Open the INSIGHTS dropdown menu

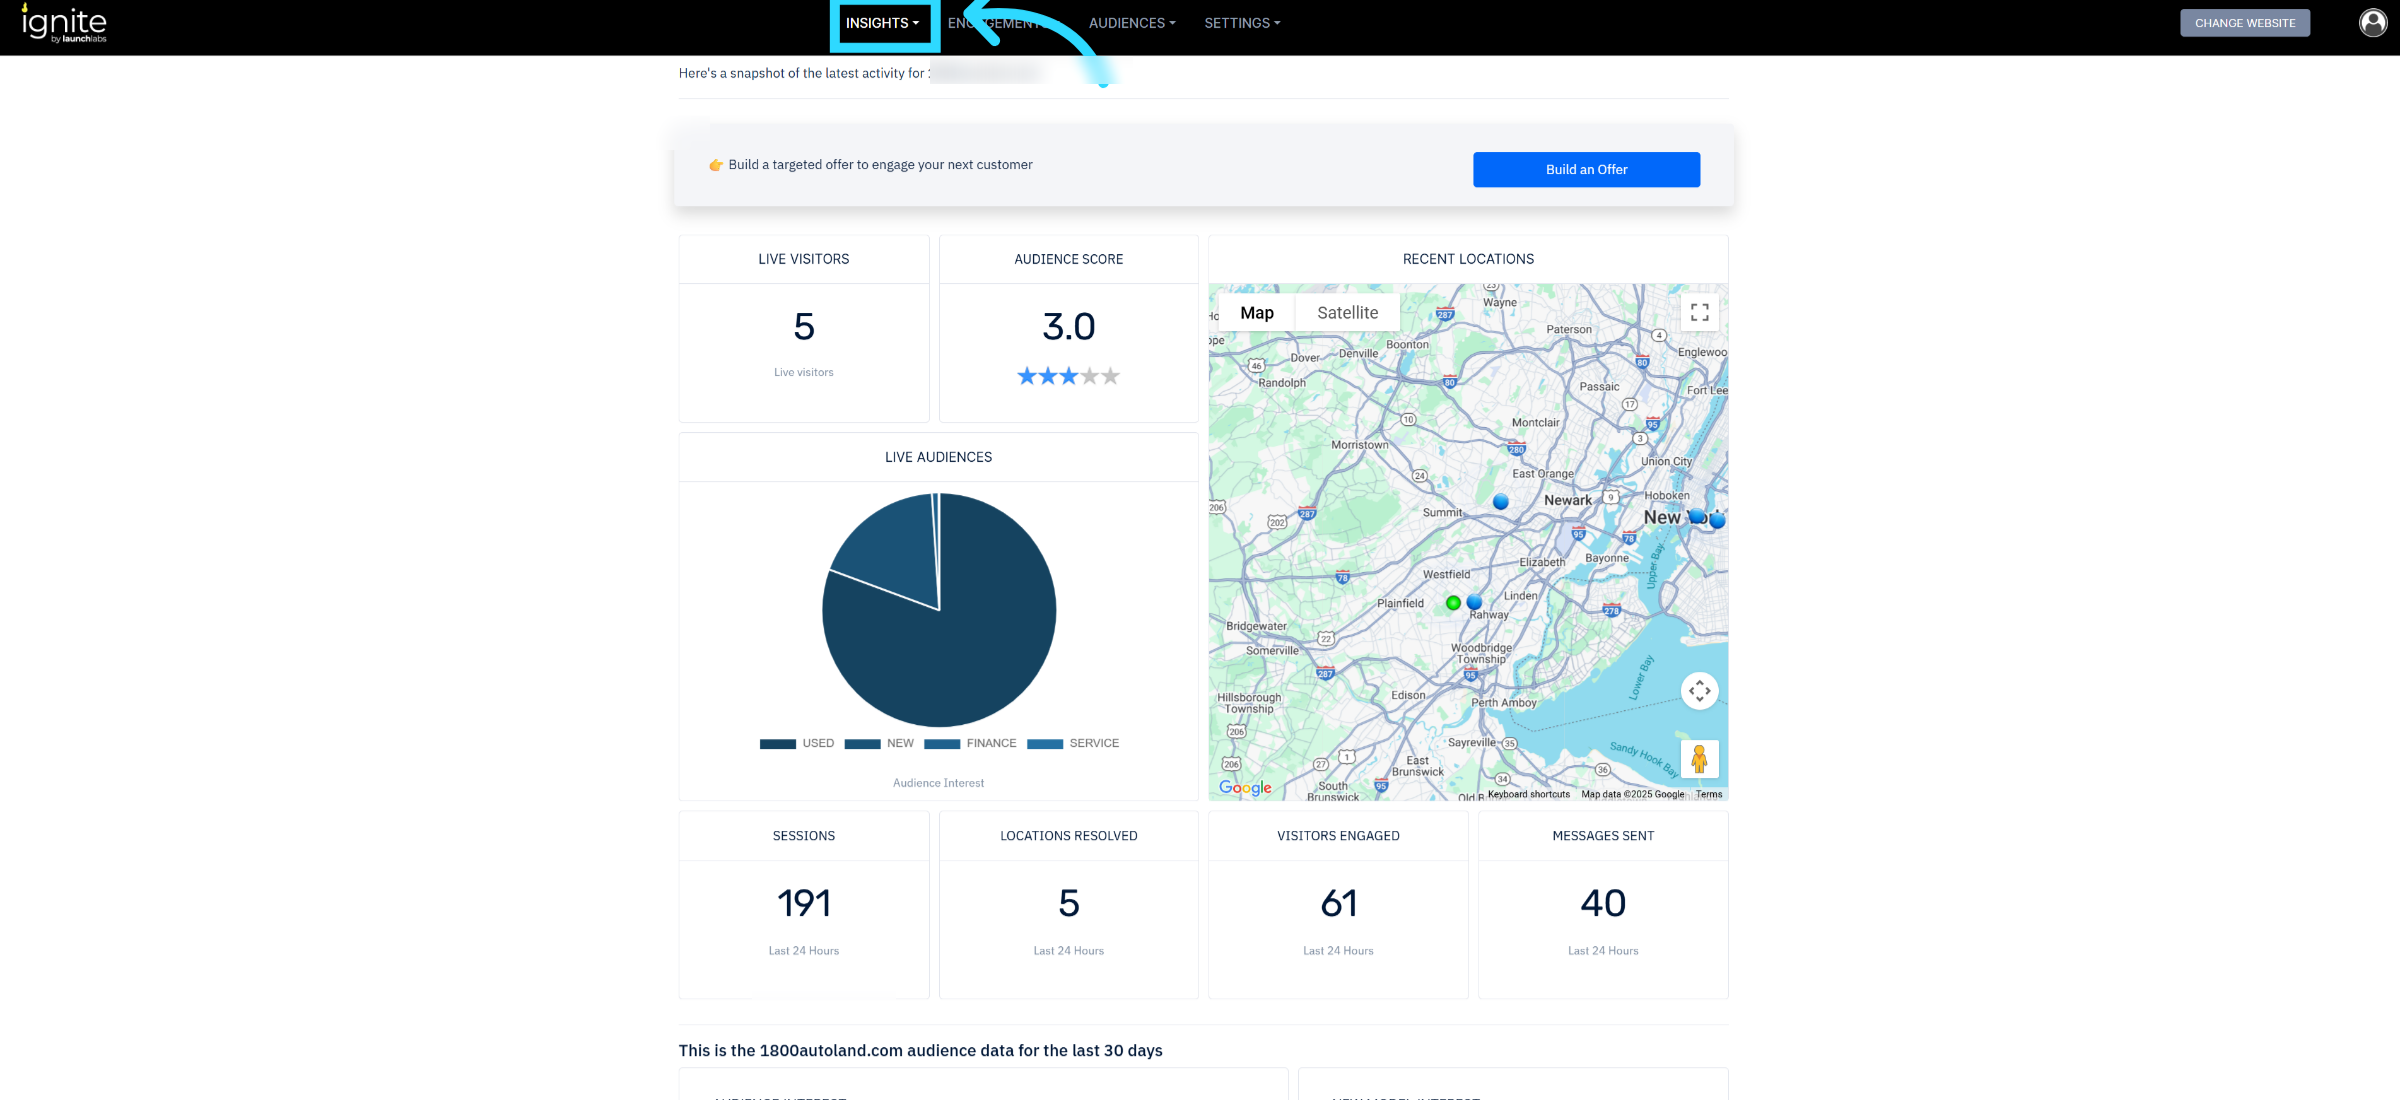pyautogui.click(x=882, y=23)
